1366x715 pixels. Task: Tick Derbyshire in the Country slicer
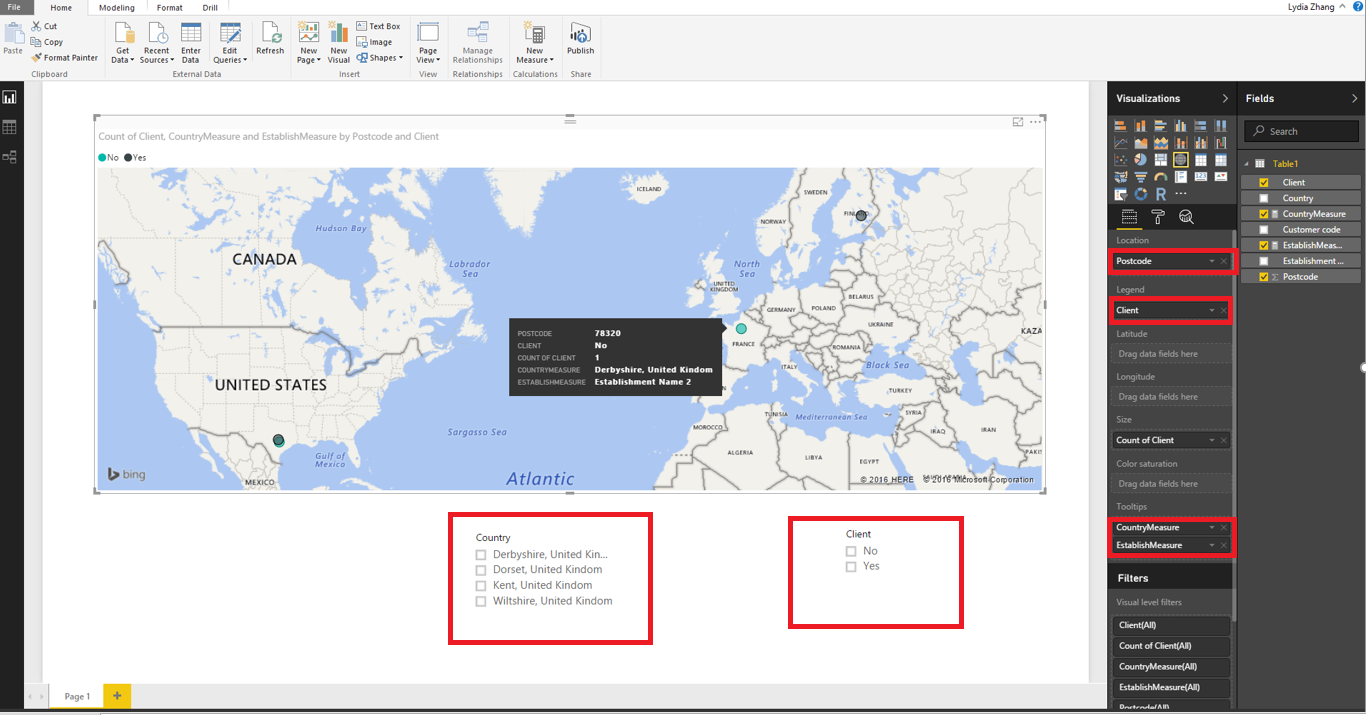pyautogui.click(x=481, y=554)
